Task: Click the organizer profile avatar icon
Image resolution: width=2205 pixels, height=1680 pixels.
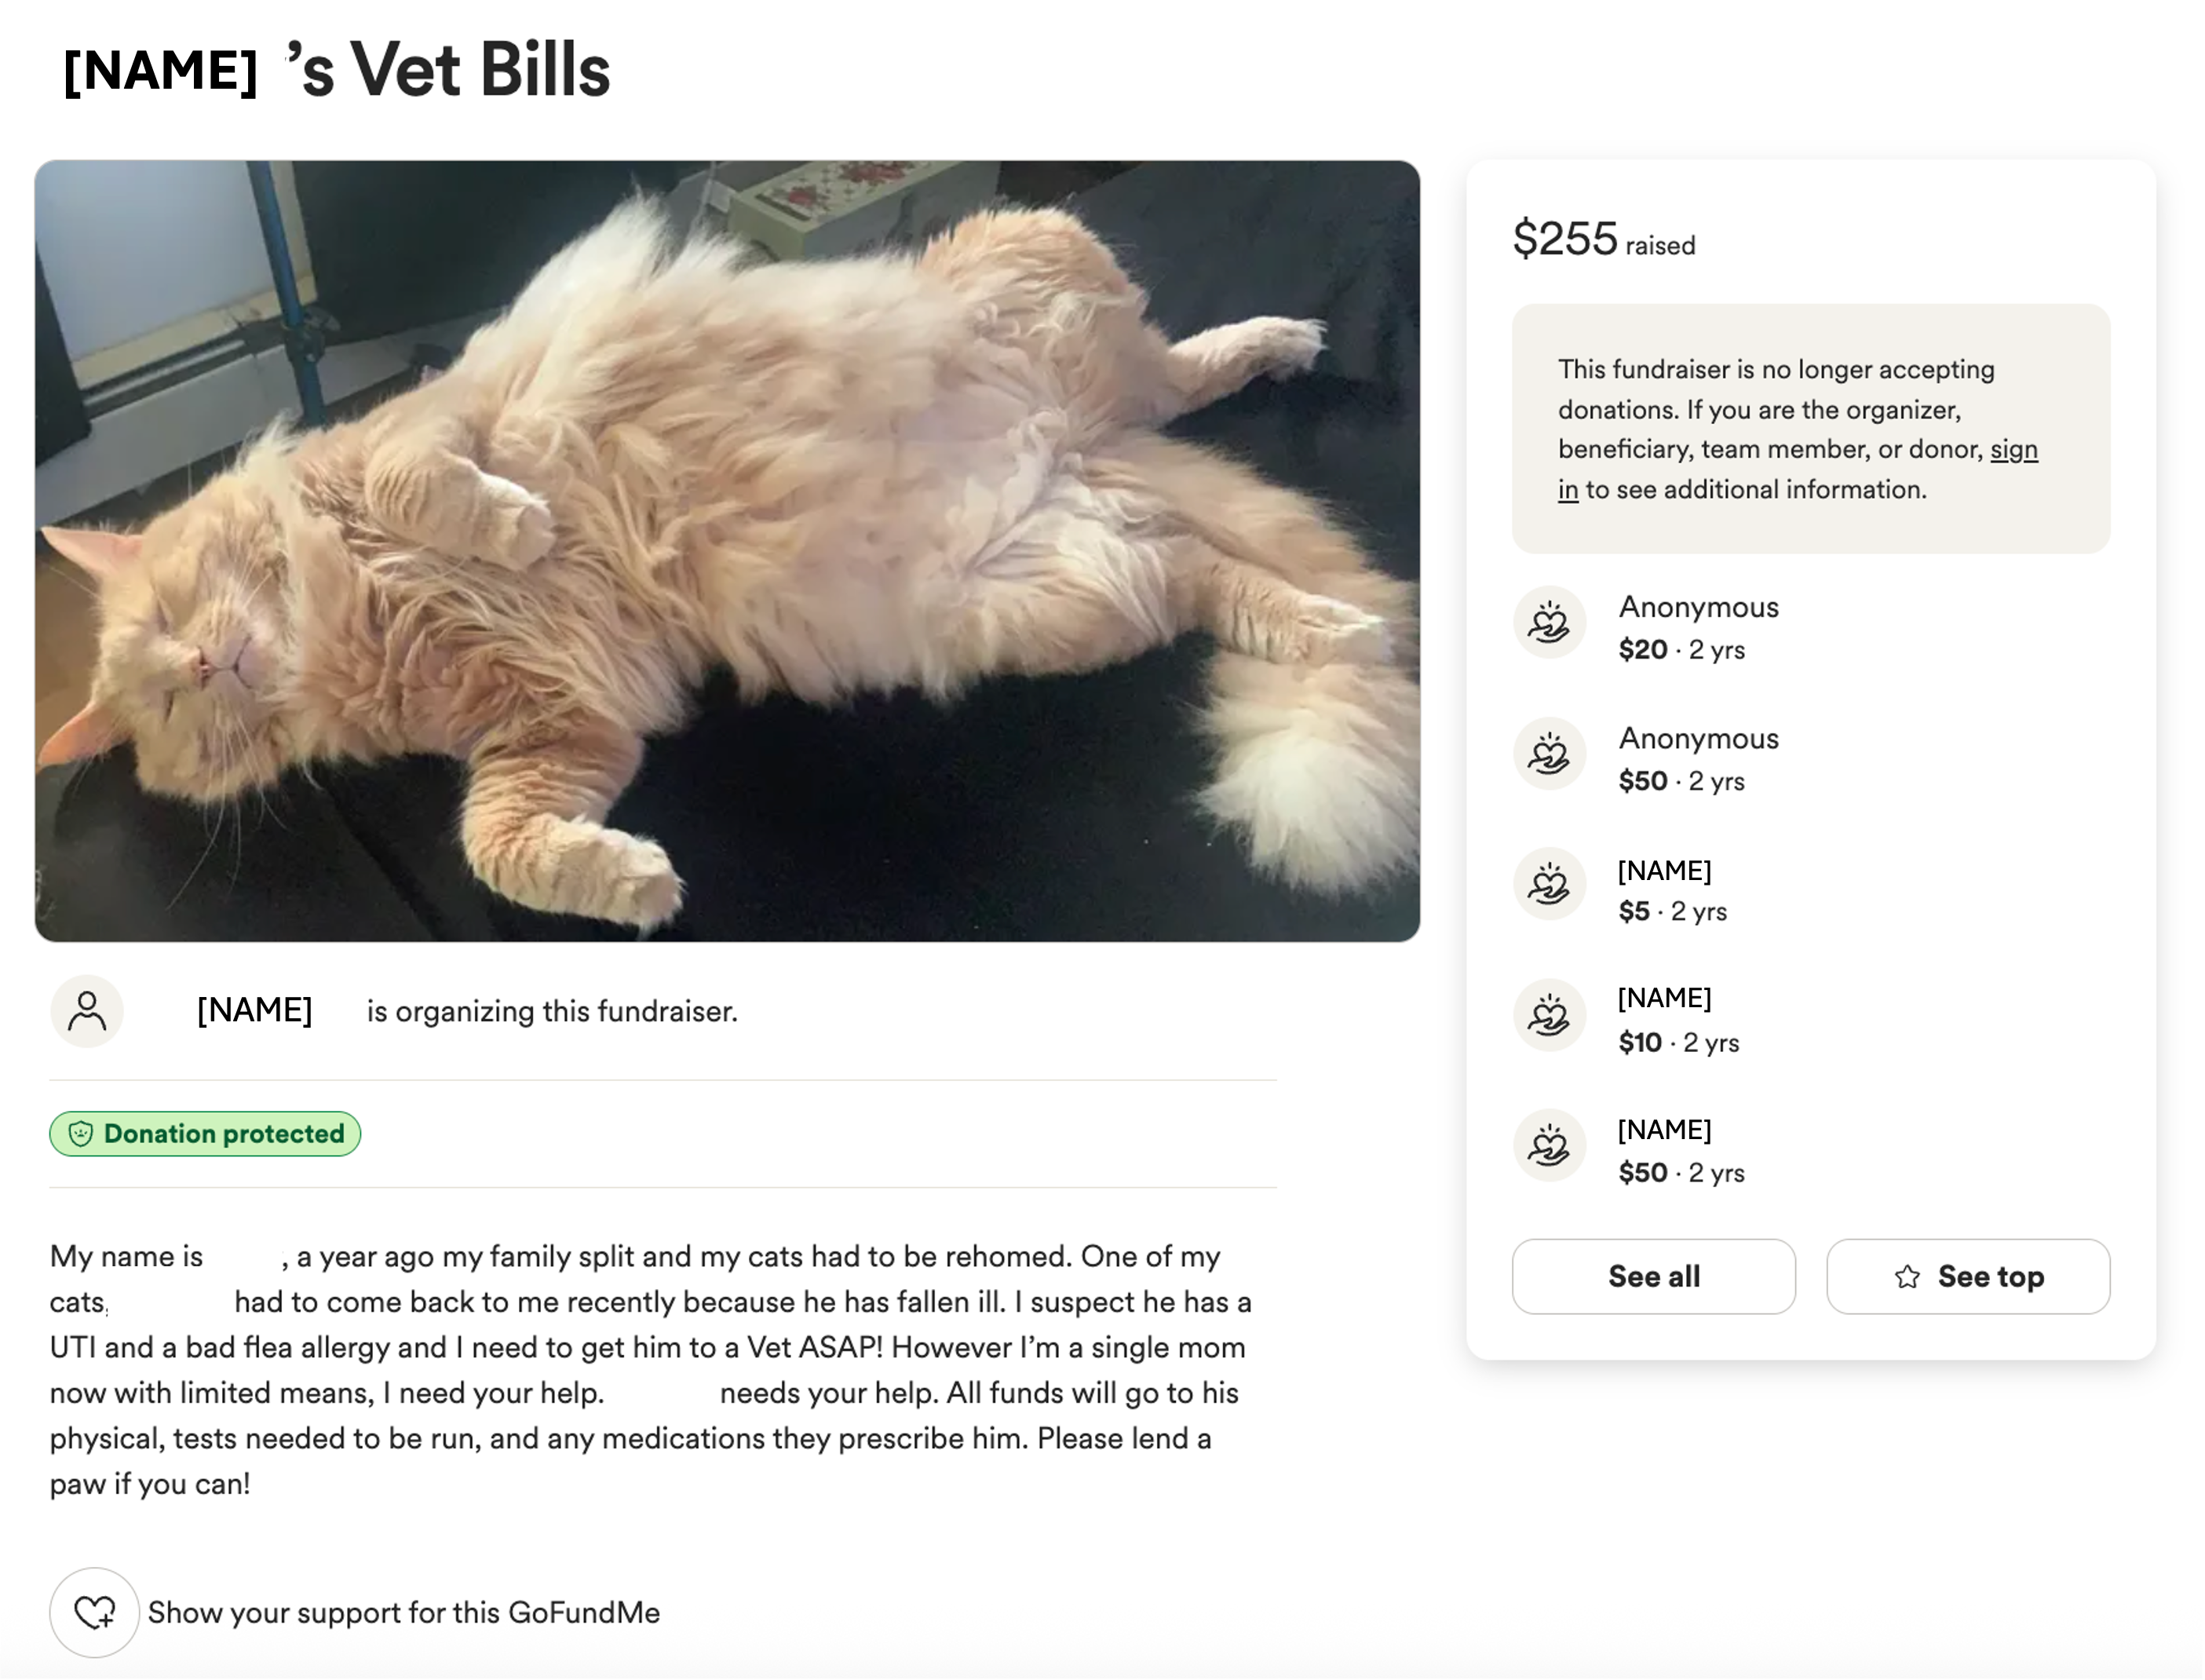Action: point(87,1011)
